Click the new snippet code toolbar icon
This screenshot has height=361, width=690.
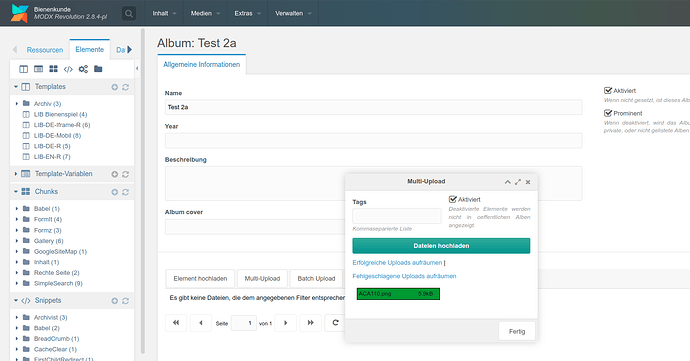point(68,69)
